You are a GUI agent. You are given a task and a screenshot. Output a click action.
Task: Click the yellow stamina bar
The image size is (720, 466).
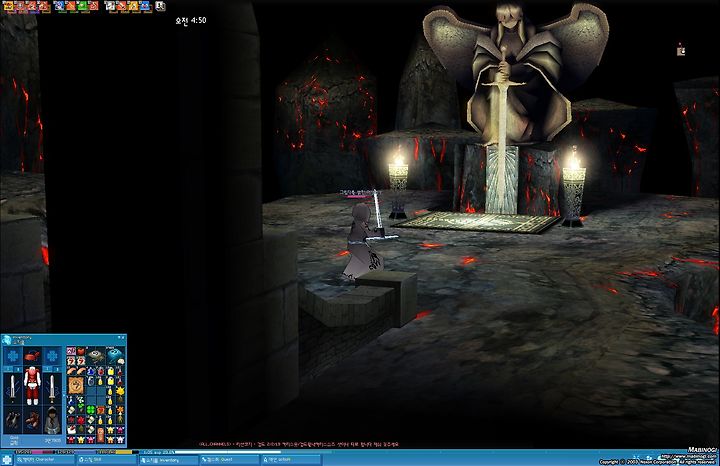coord(118,452)
